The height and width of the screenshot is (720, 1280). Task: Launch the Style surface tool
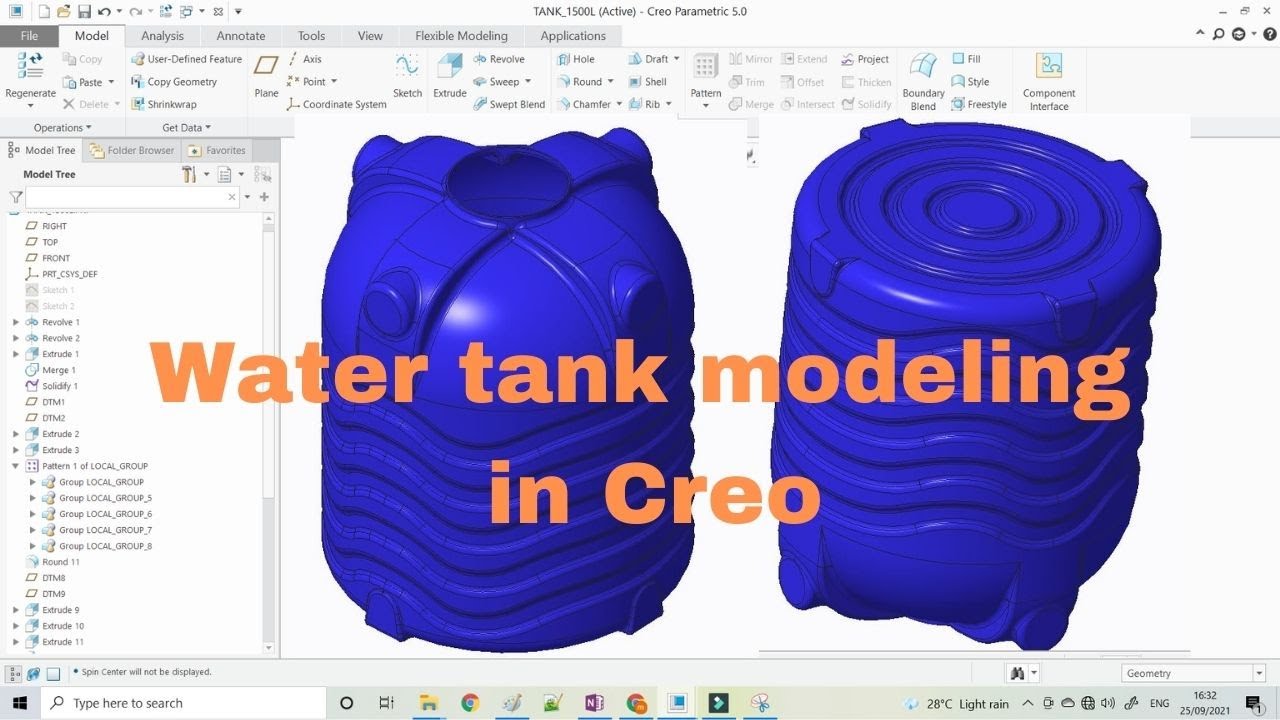click(970, 82)
